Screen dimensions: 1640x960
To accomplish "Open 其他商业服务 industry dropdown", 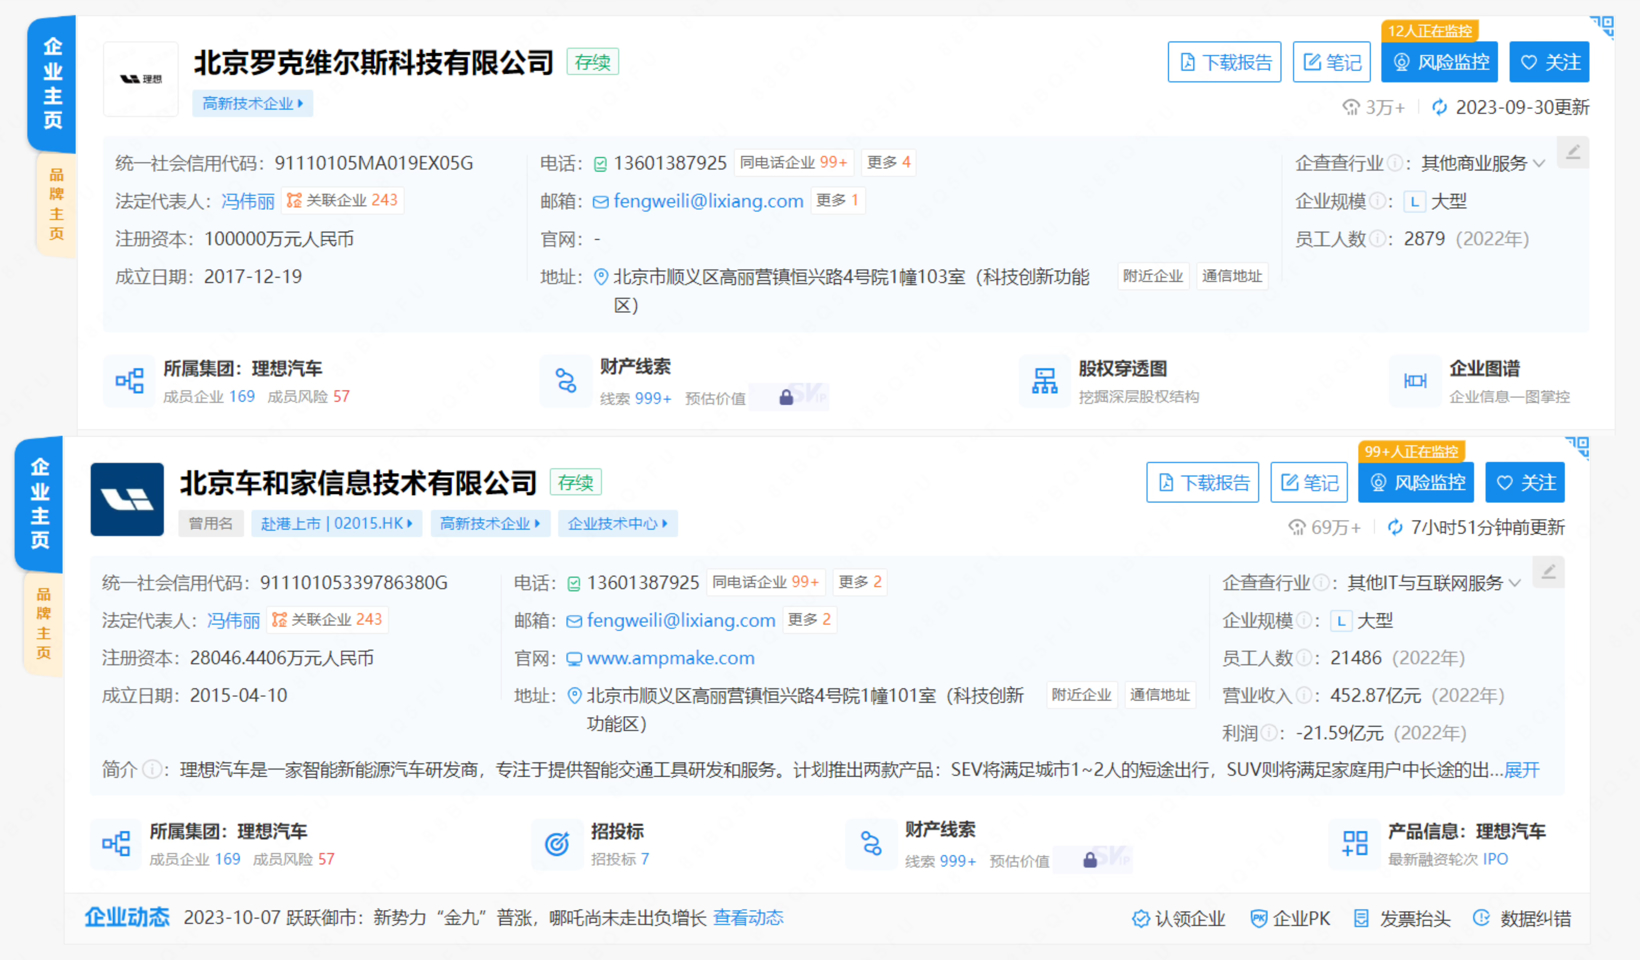I will coord(1484,163).
